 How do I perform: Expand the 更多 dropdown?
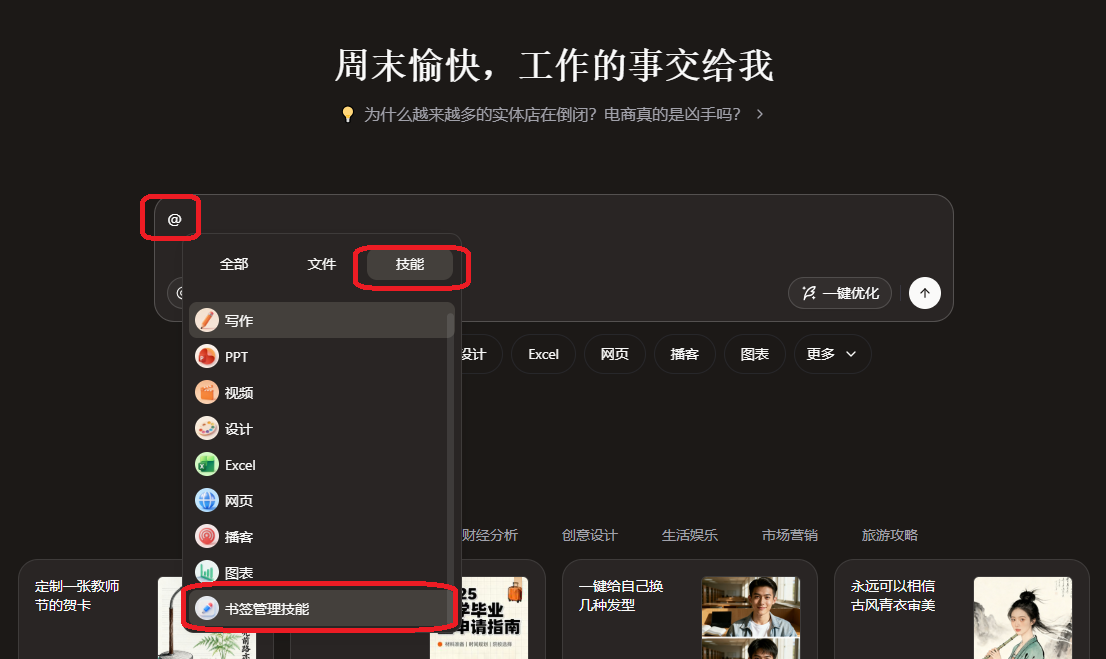832,354
